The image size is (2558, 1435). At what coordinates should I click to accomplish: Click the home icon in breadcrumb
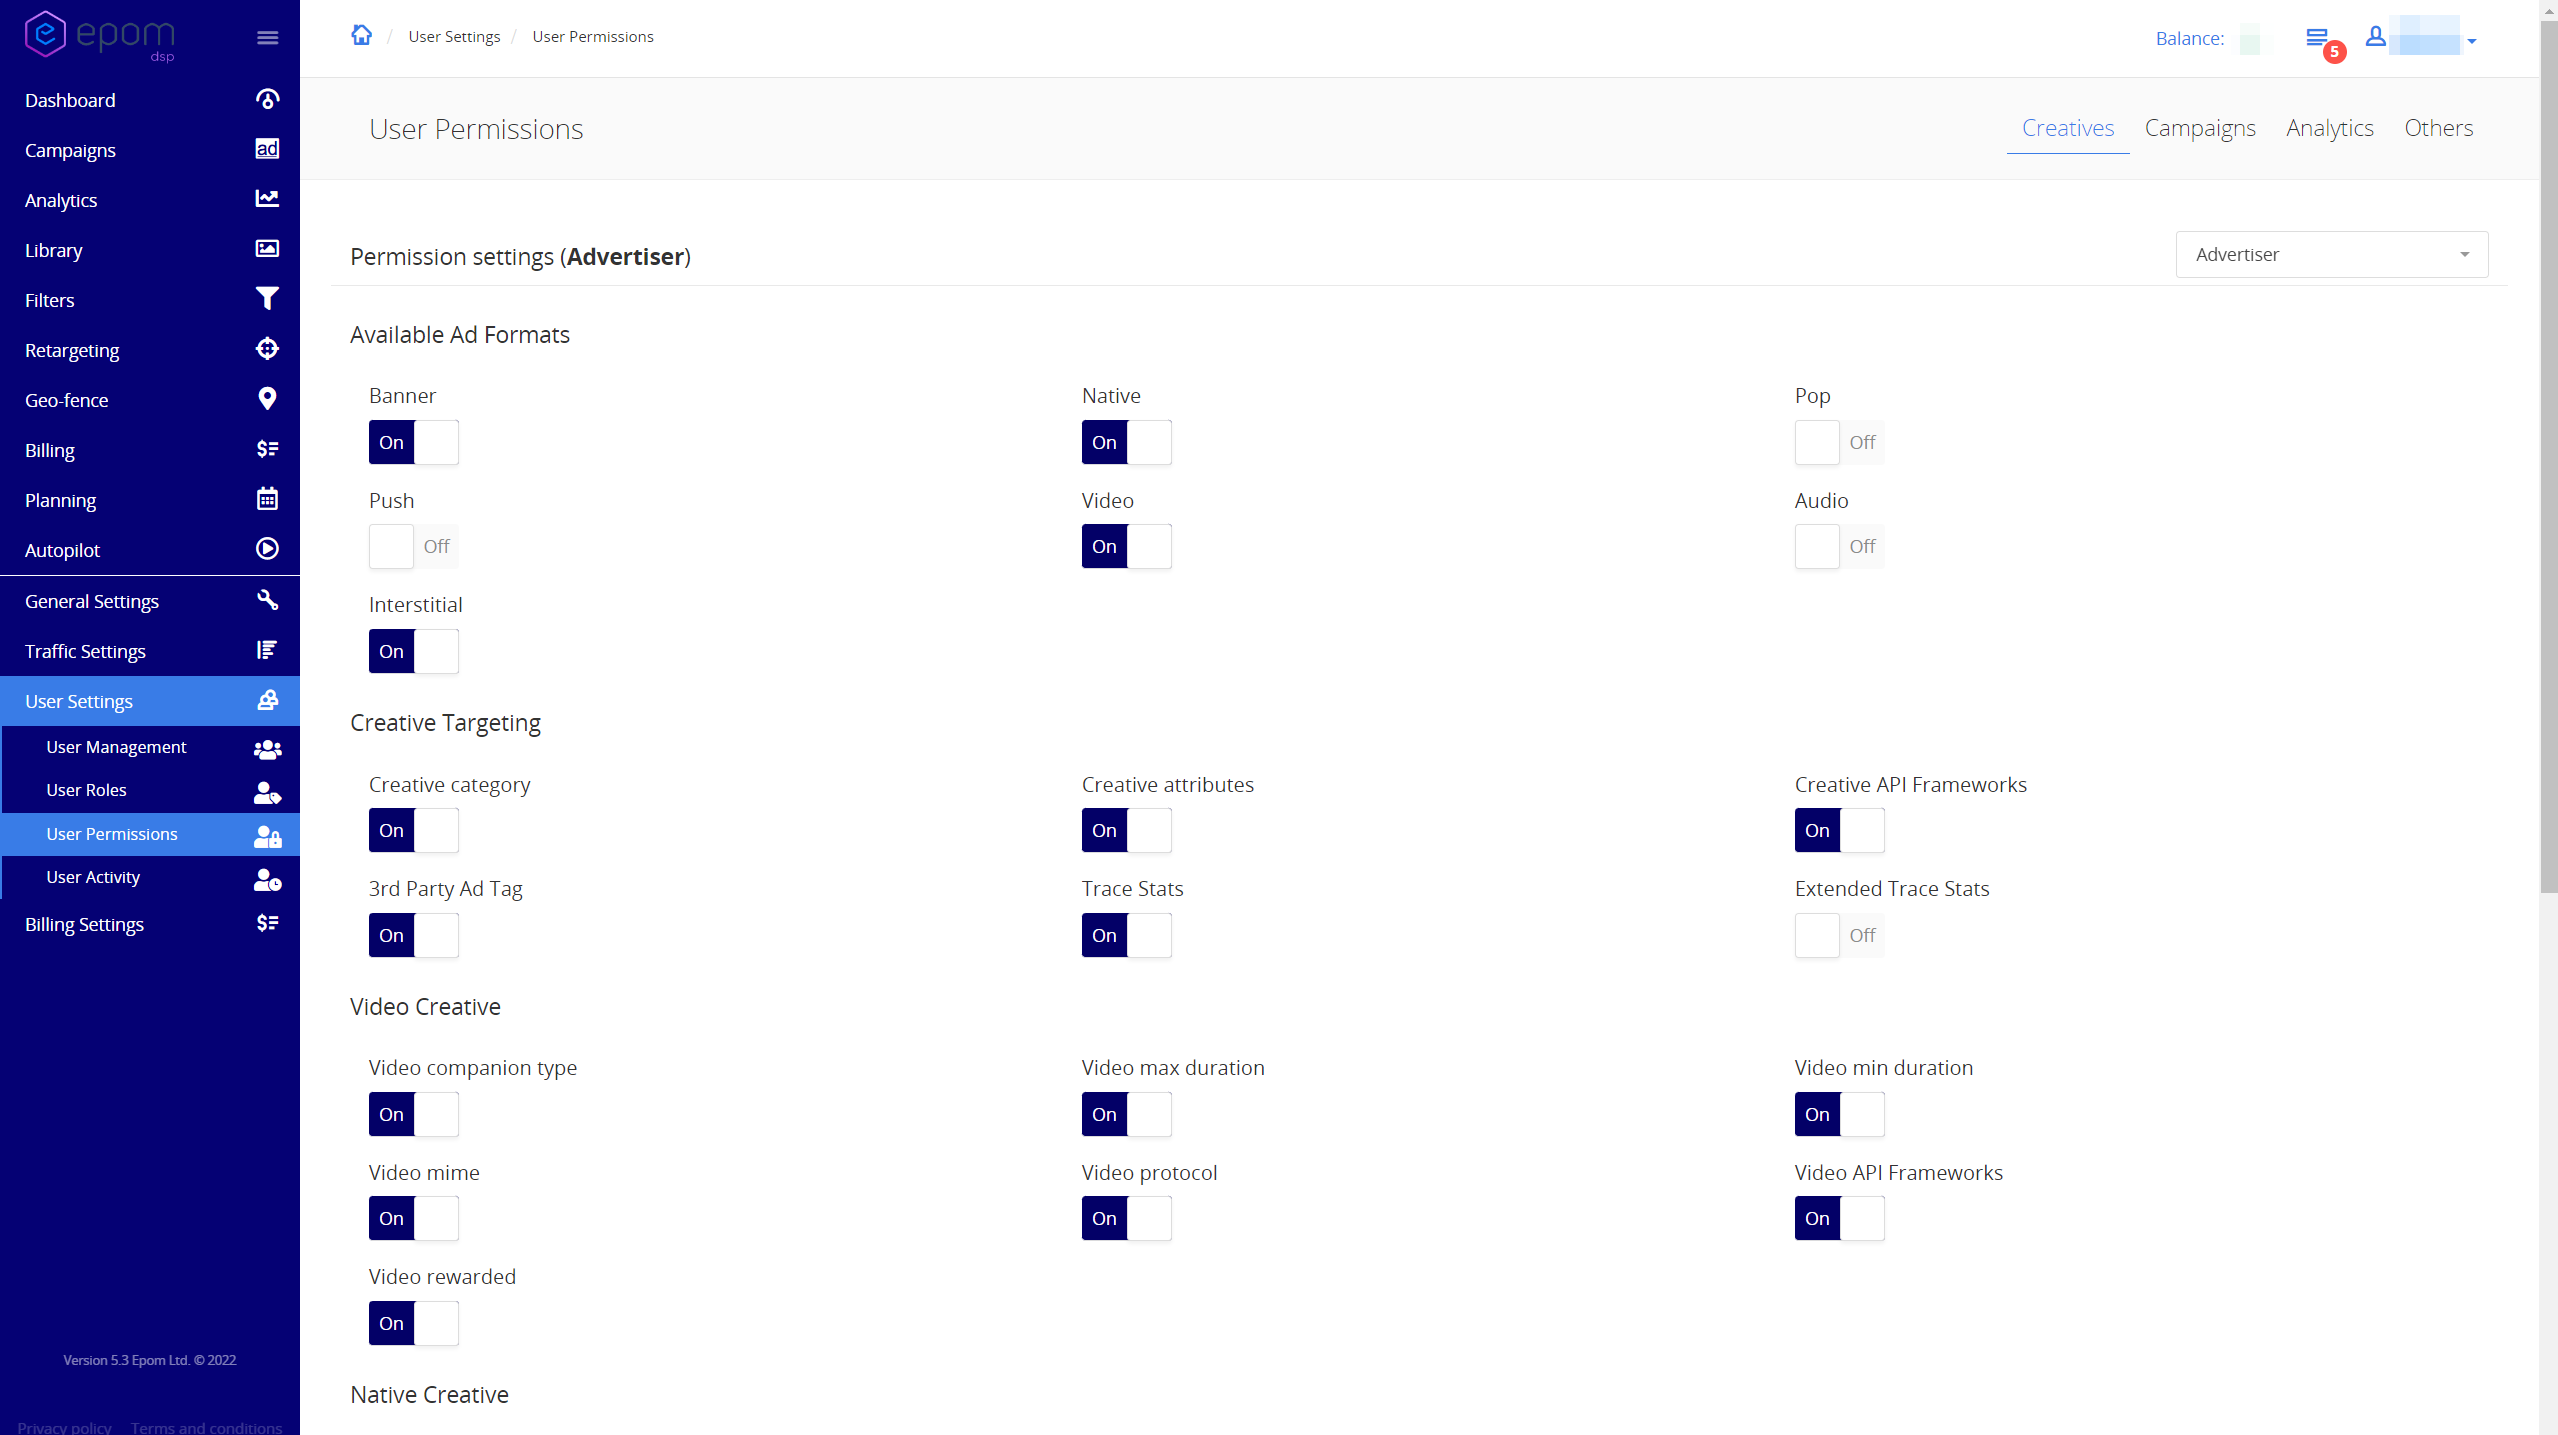[x=361, y=36]
